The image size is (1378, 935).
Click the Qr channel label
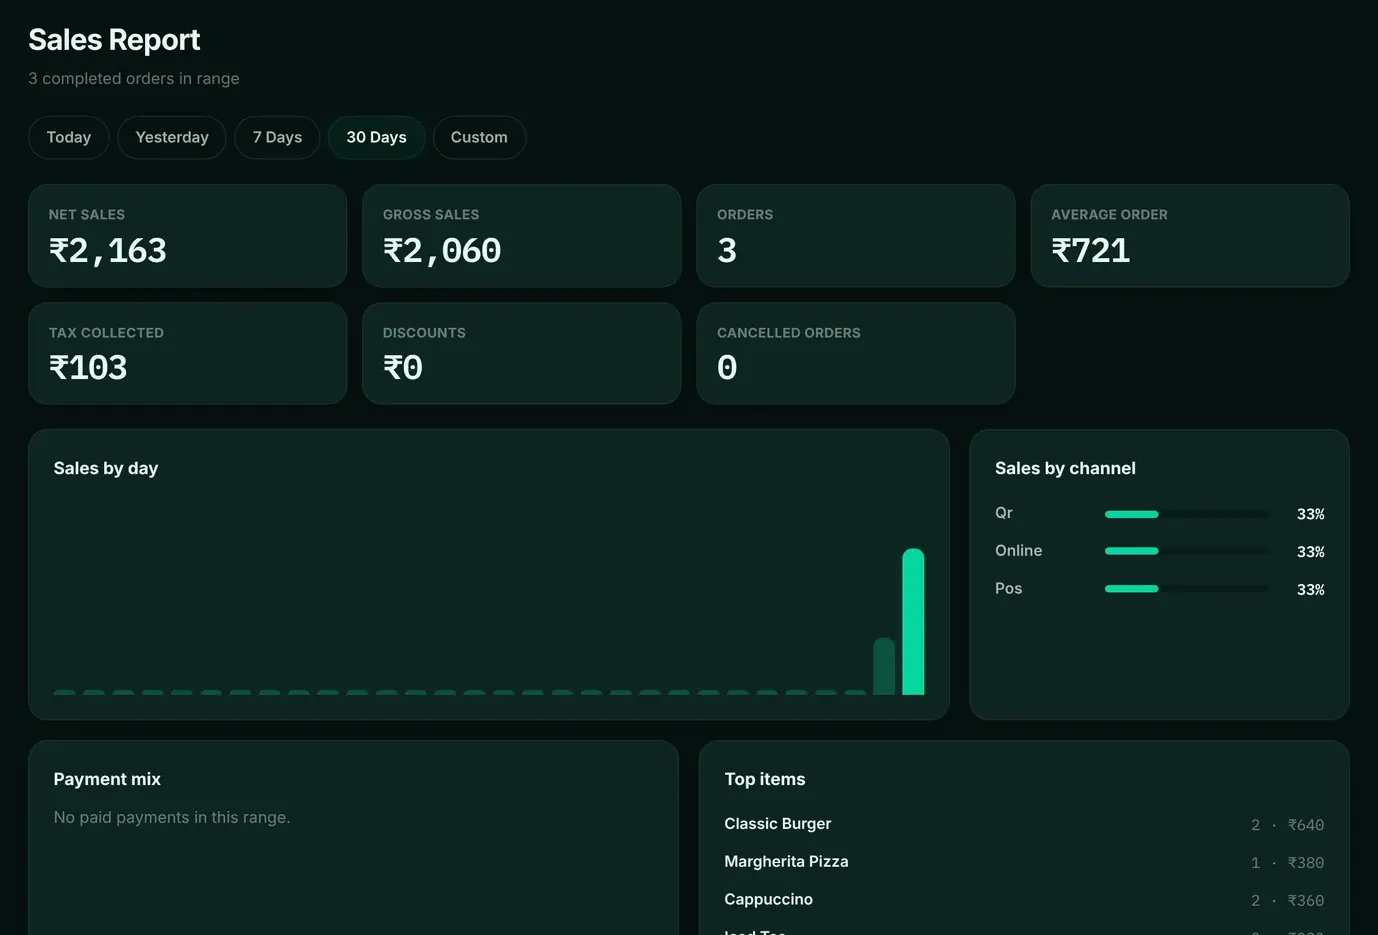click(x=1004, y=513)
